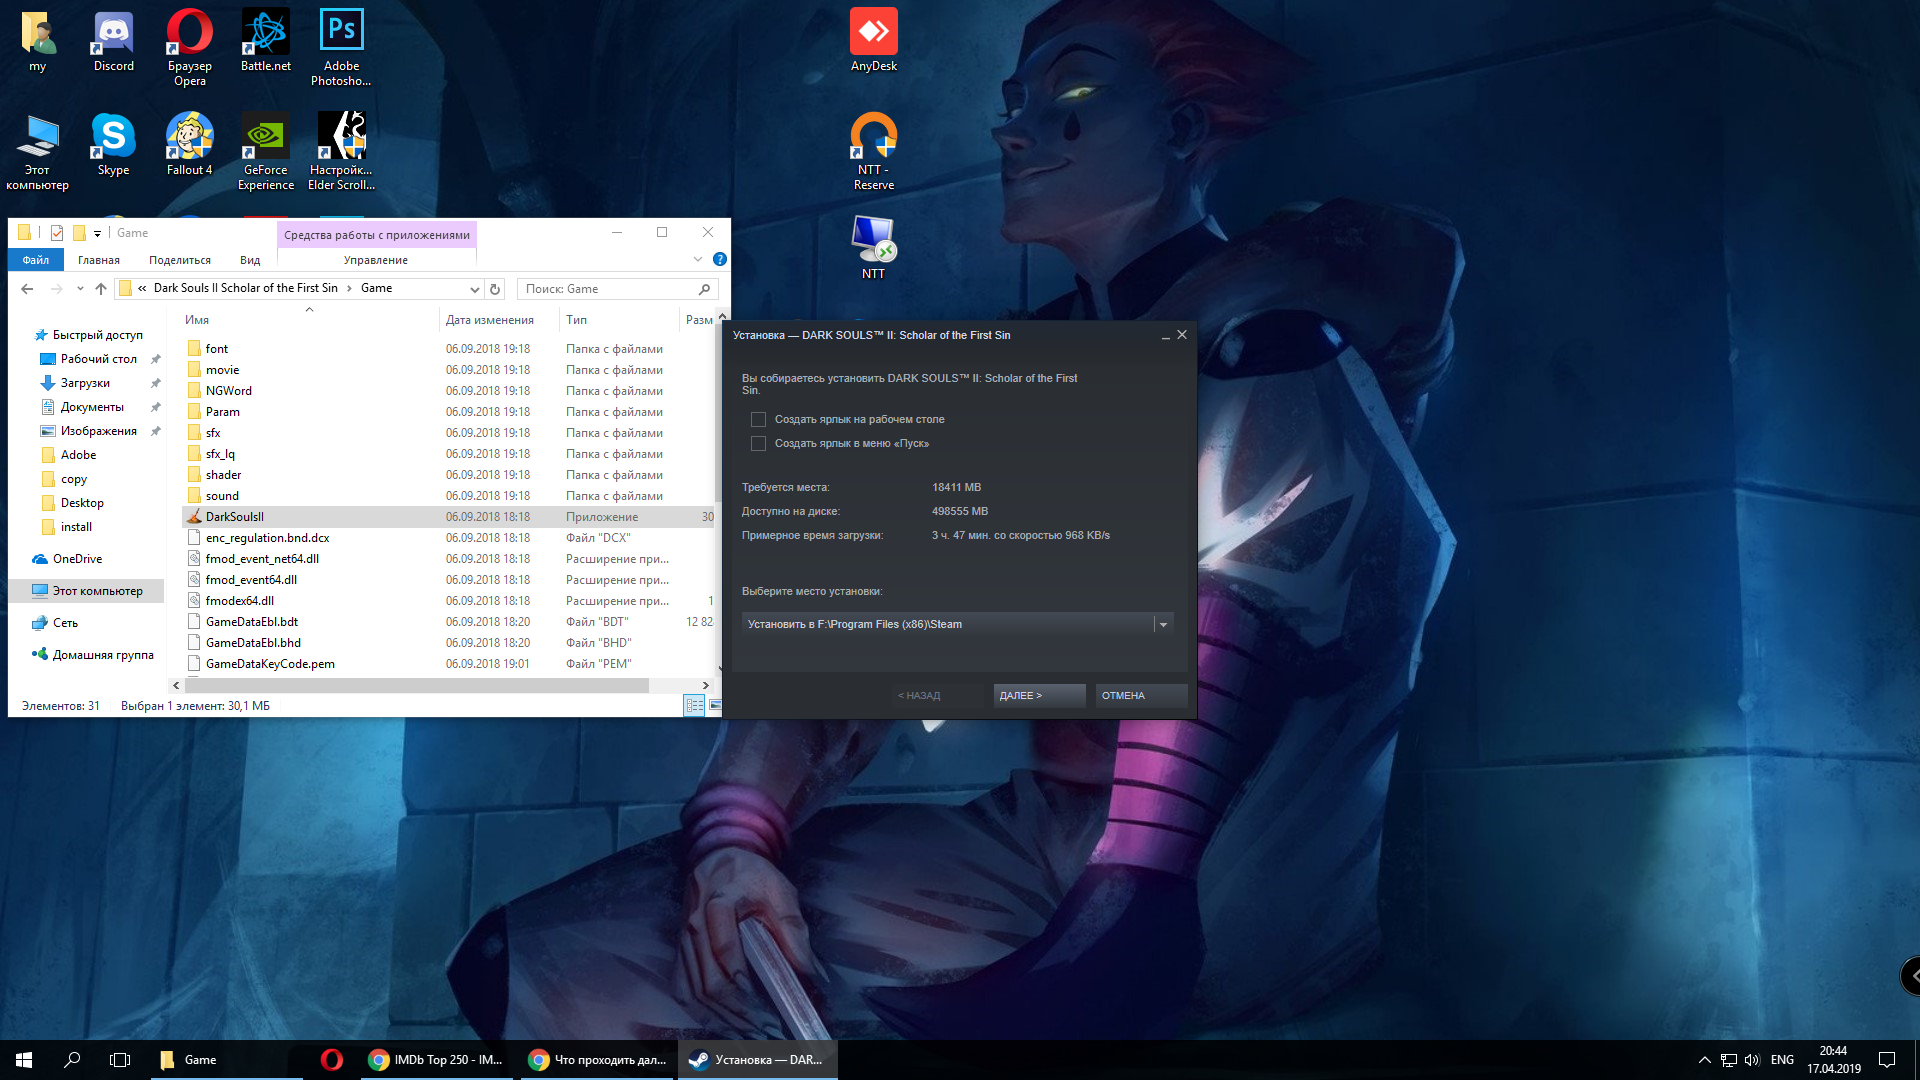Open the notification center icon
Viewport: 1920px width, 1080px height.
(x=1888, y=1060)
